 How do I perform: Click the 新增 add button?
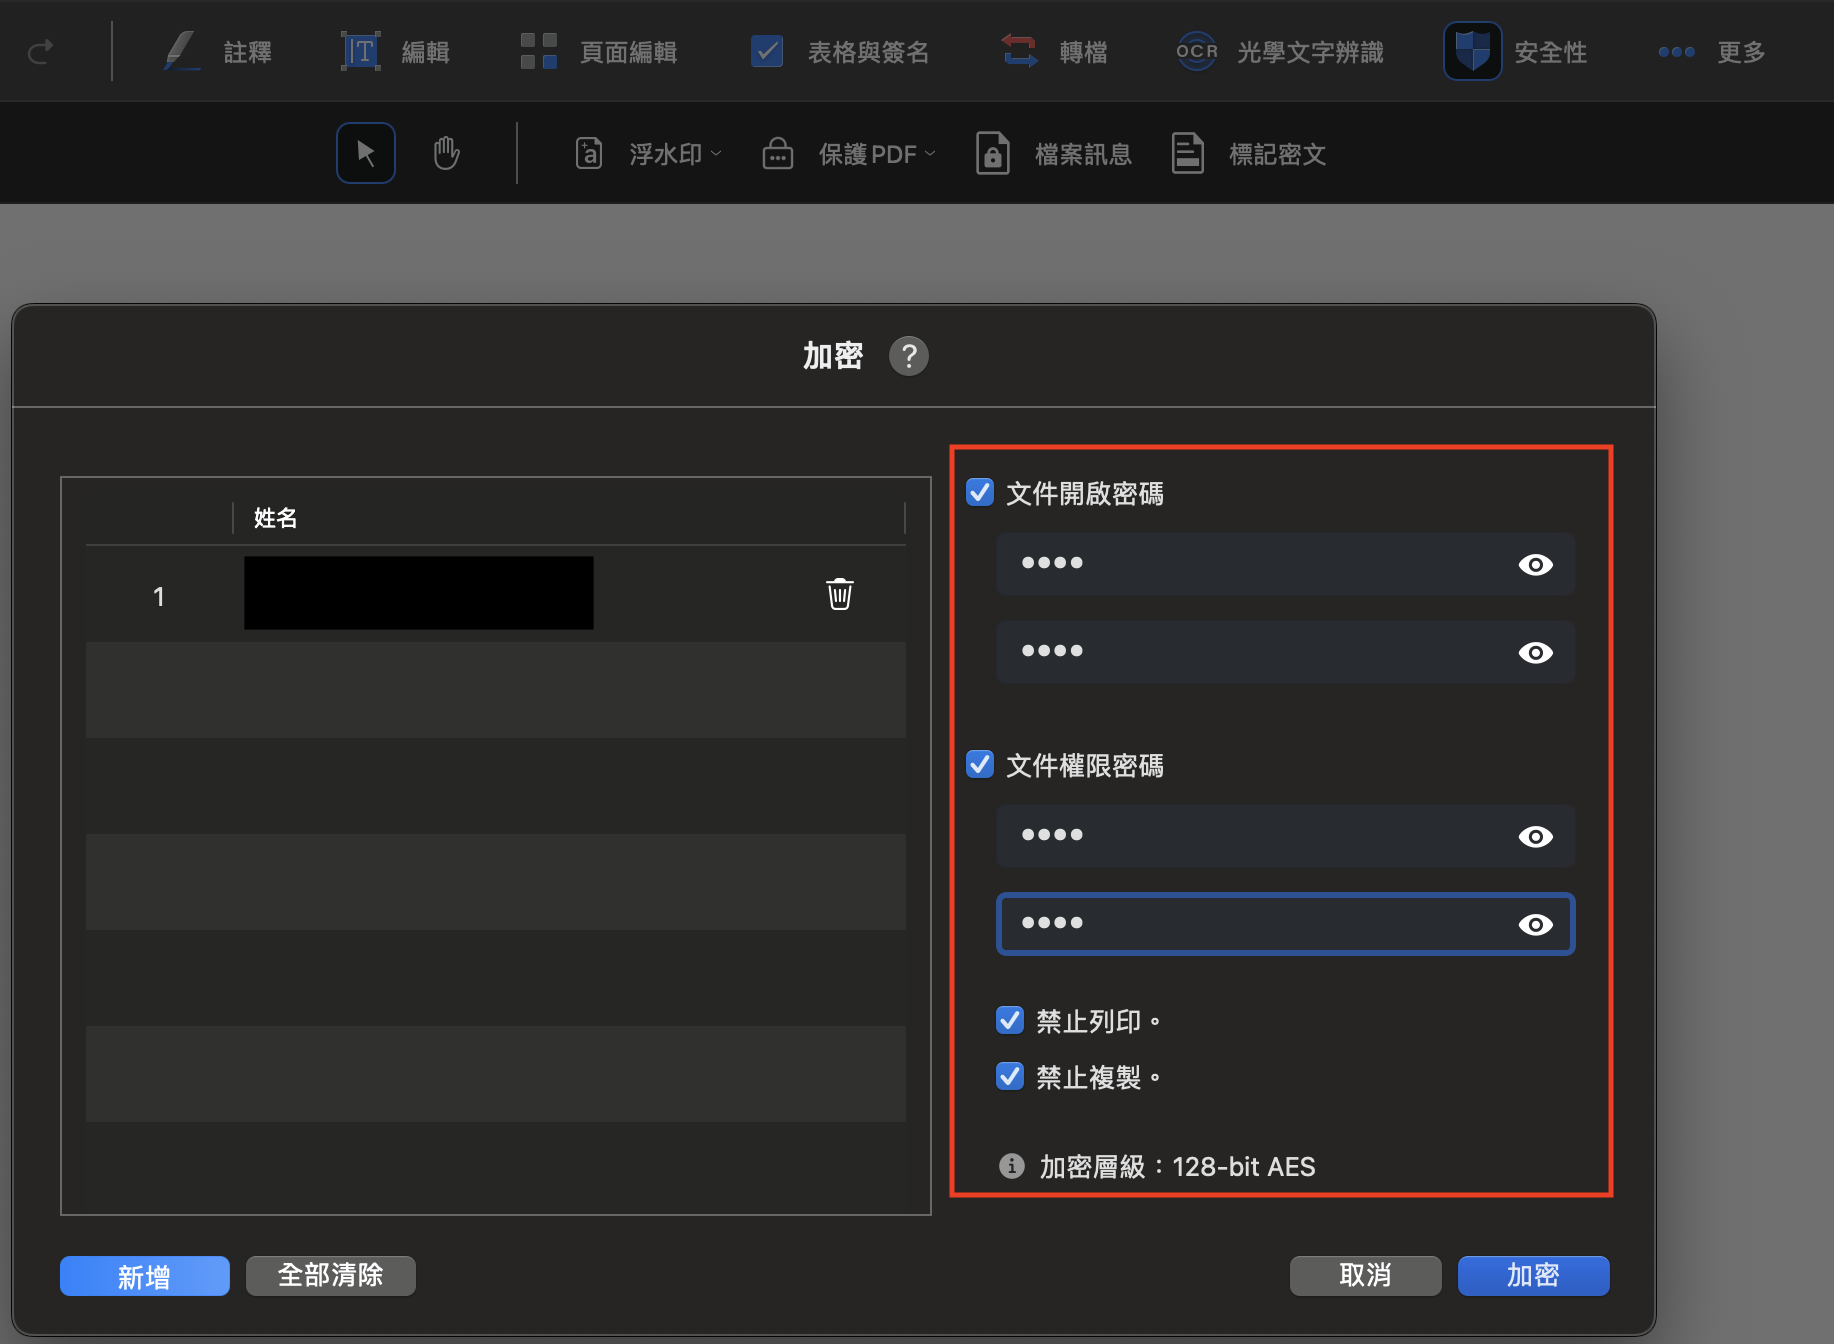(145, 1276)
